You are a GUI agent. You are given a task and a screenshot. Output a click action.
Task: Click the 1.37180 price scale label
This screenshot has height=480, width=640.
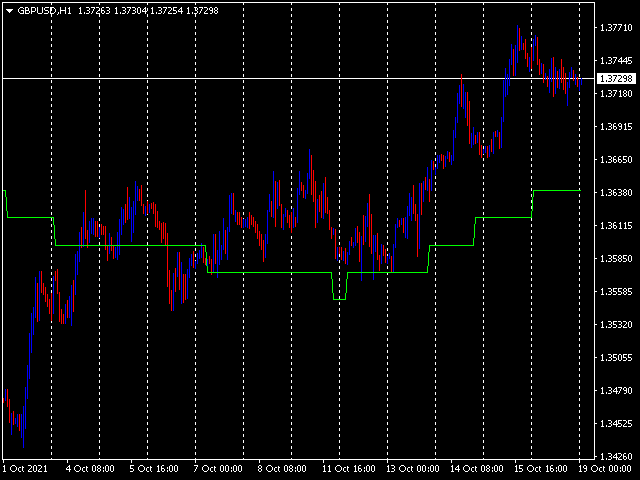(x=616, y=94)
